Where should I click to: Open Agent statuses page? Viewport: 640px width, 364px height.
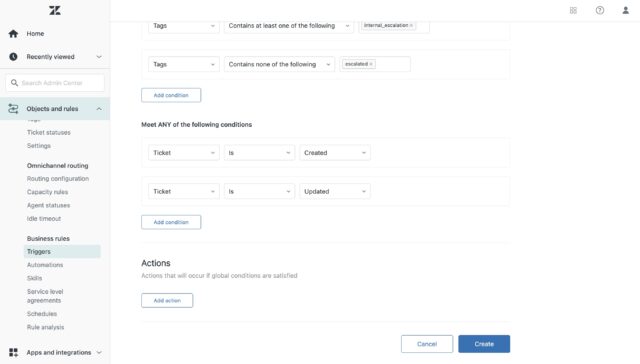(48, 205)
